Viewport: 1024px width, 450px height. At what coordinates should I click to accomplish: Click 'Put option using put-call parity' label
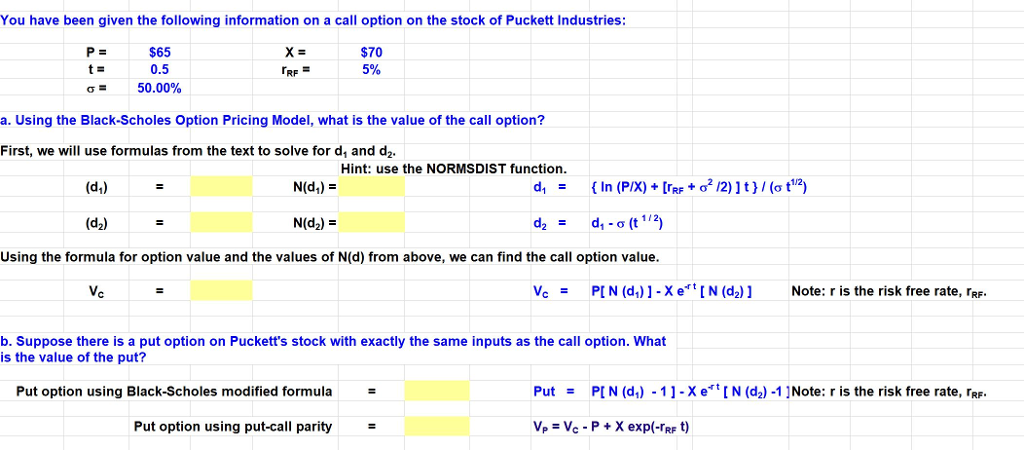[x=233, y=426]
